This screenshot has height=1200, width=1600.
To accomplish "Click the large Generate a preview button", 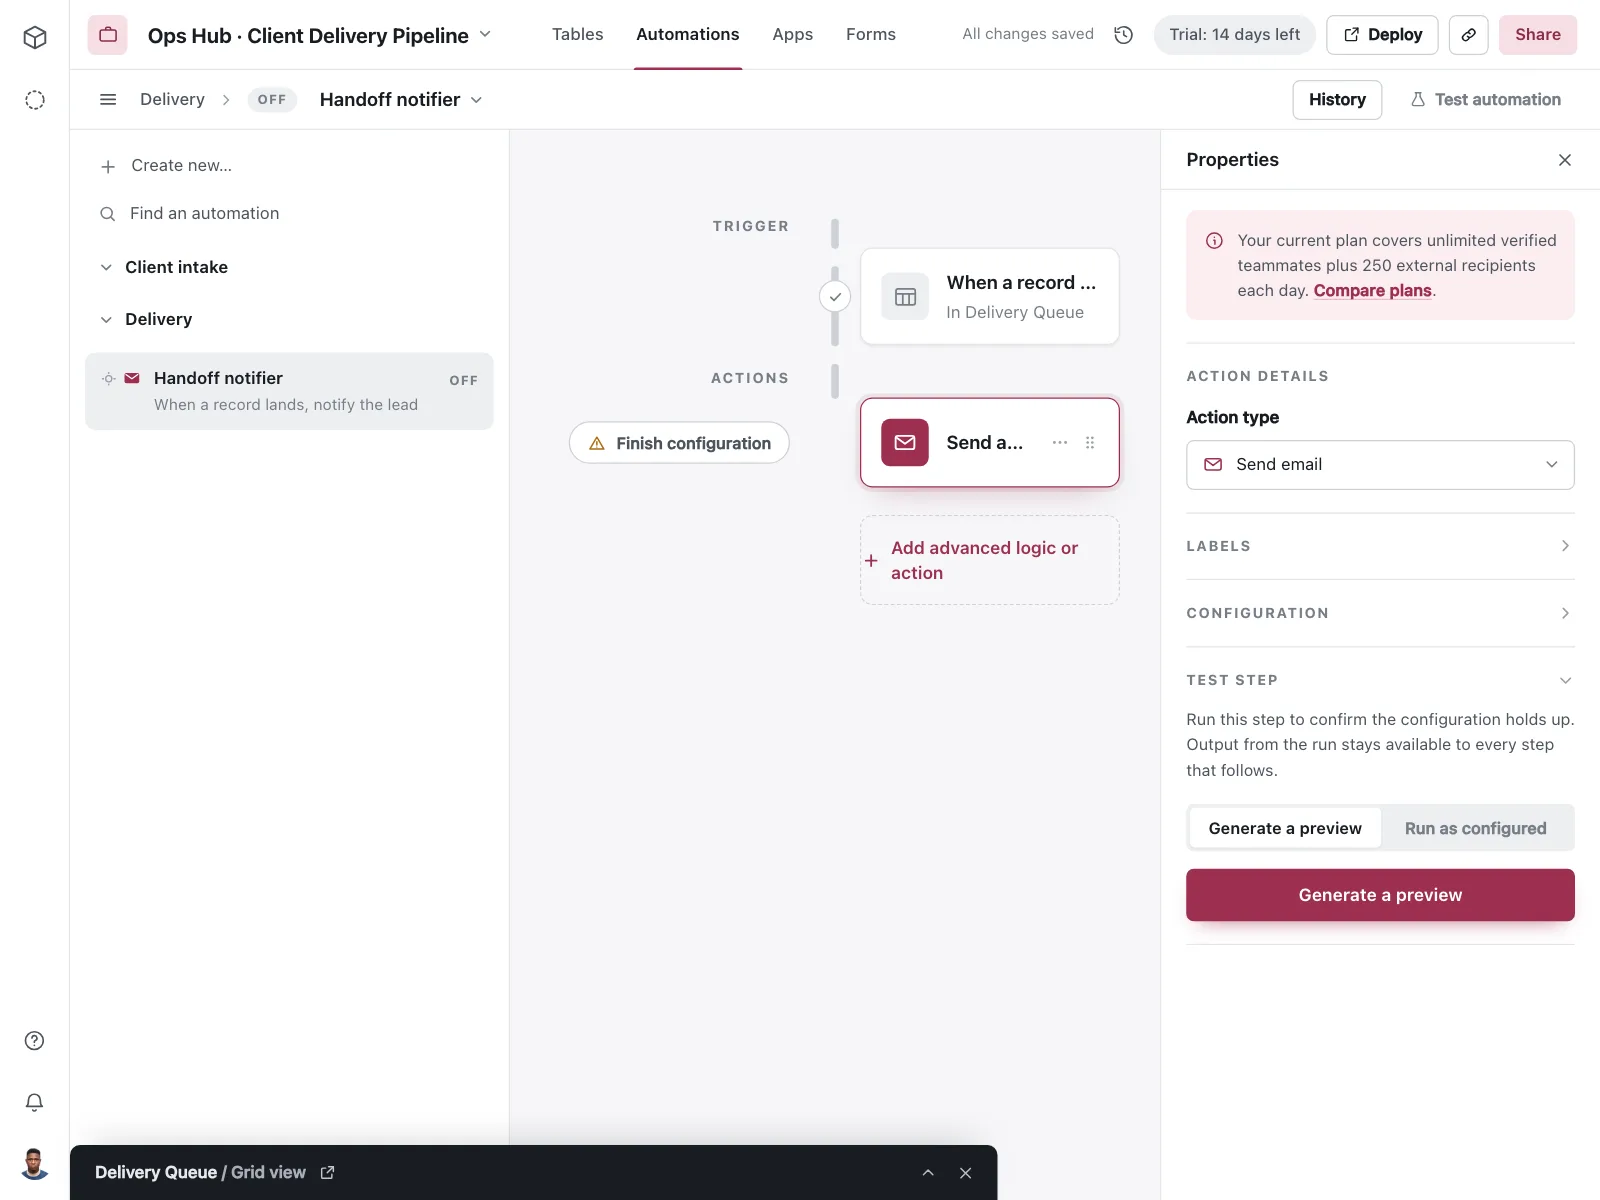I will tap(1380, 895).
